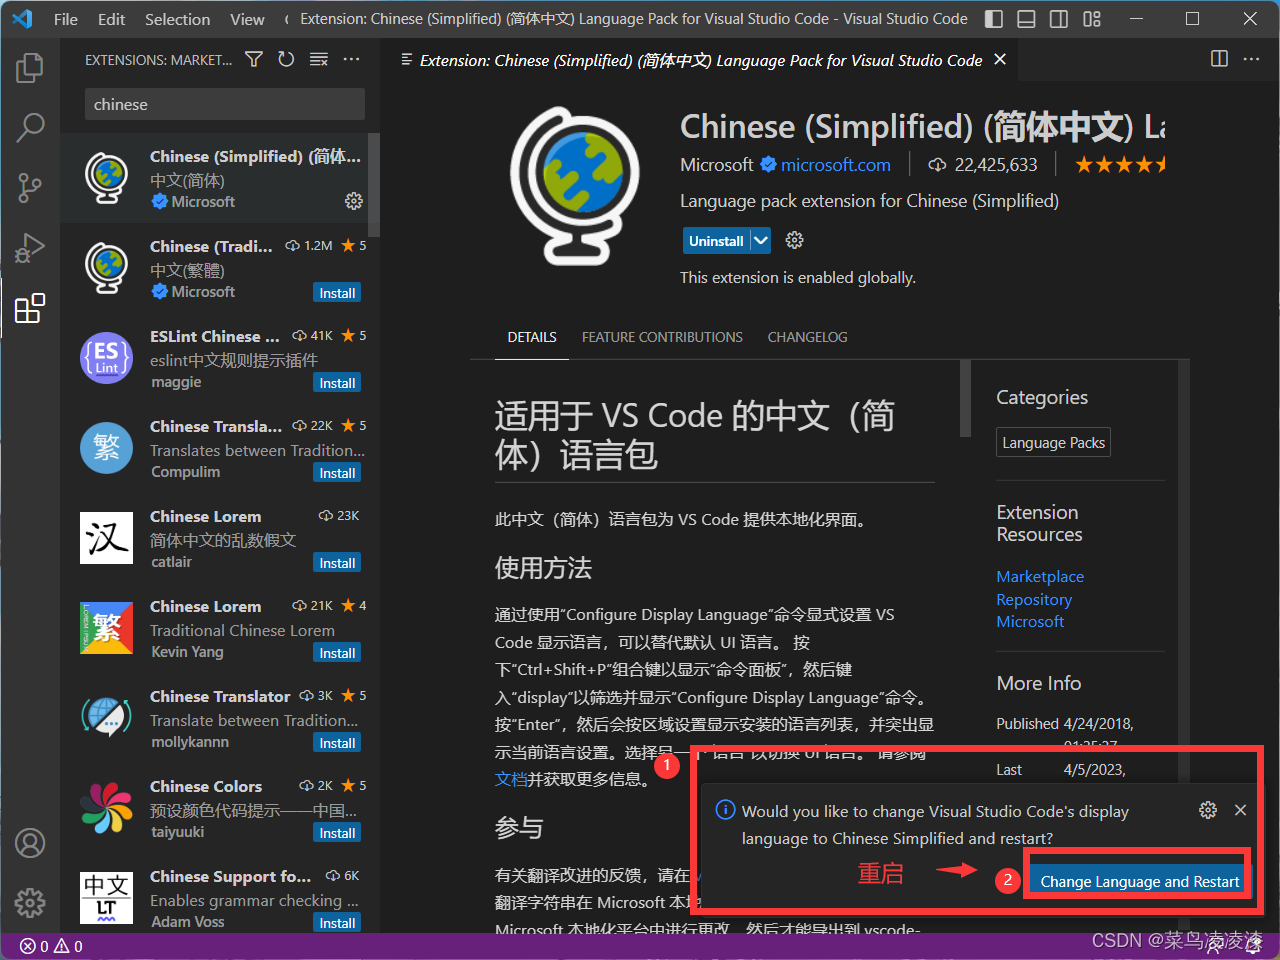
Task: Open the Search view in activity bar
Action: tap(30, 127)
